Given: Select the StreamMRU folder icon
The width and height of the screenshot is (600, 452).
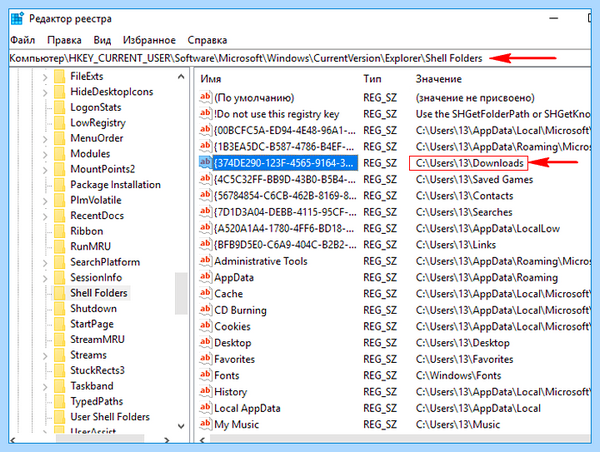Looking at the screenshot, I should (60, 339).
